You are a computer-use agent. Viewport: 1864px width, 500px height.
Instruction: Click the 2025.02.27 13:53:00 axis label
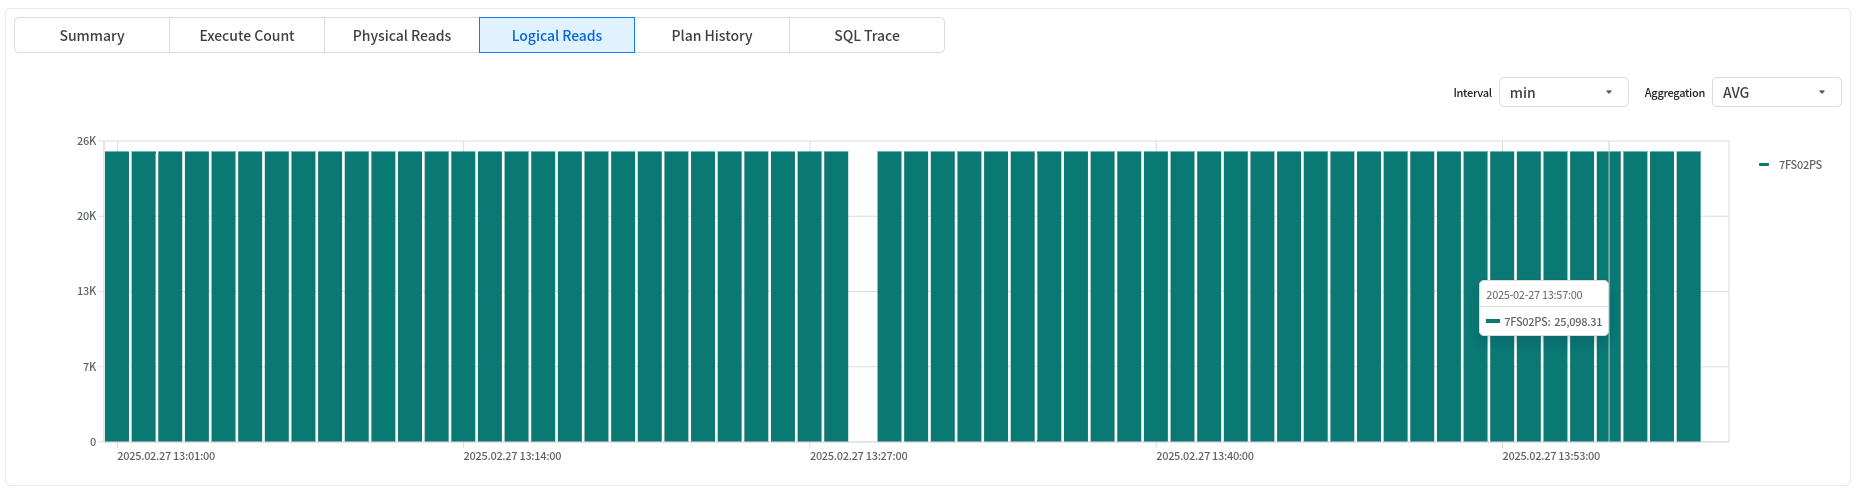[x=1551, y=456]
